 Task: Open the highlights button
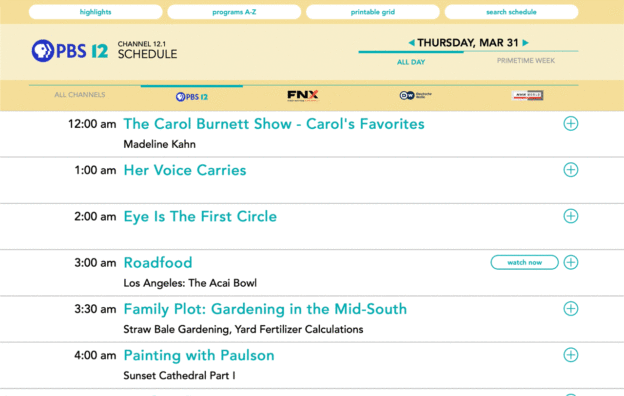pyautogui.click(x=96, y=12)
